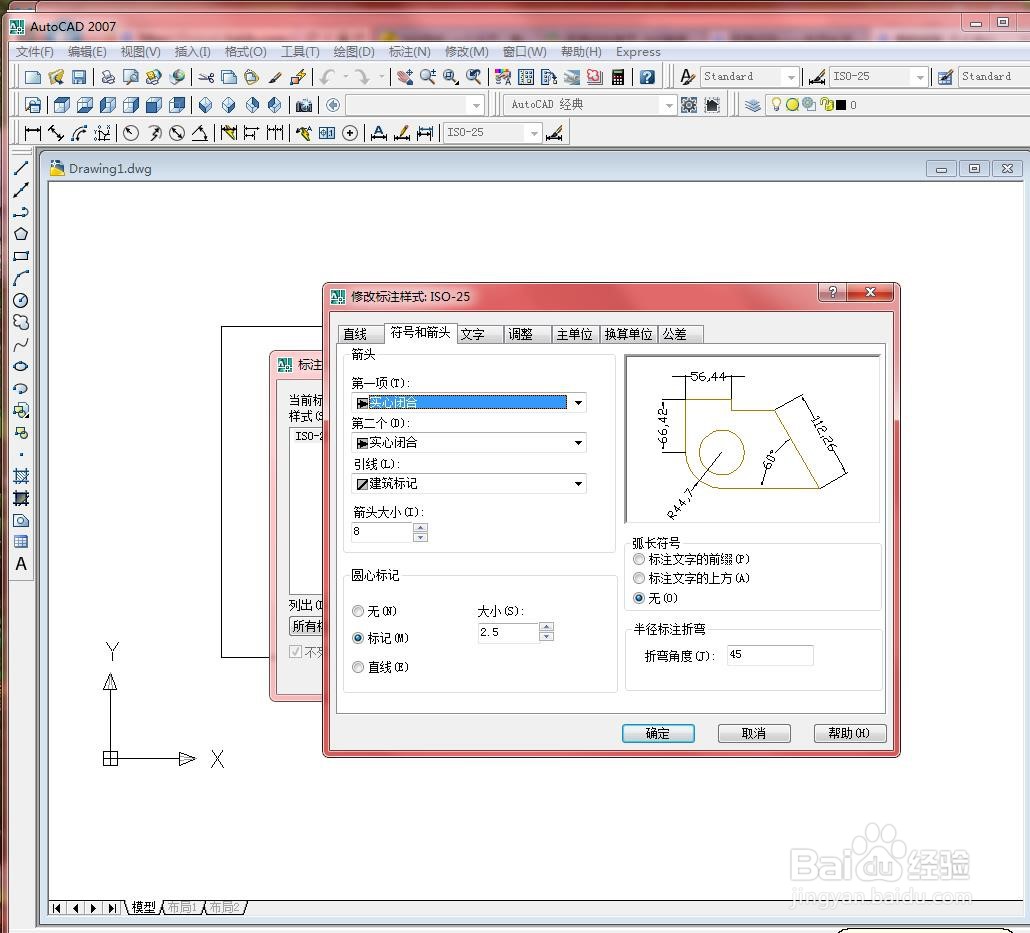
Task: Select the Spline draw tool
Action: 21,344
